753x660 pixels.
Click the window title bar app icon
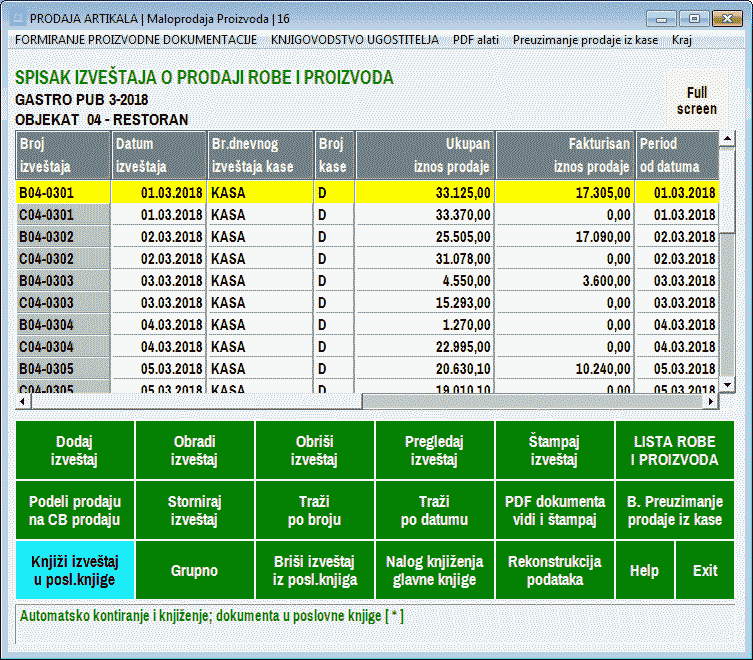click(18, 18)
